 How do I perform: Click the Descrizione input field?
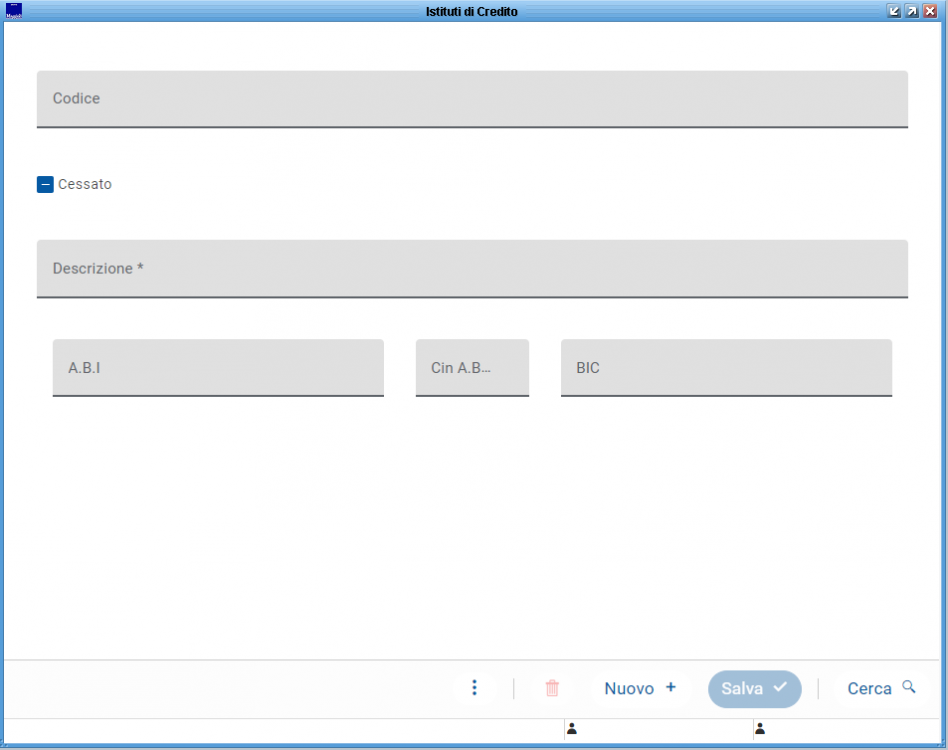(472, 269)
